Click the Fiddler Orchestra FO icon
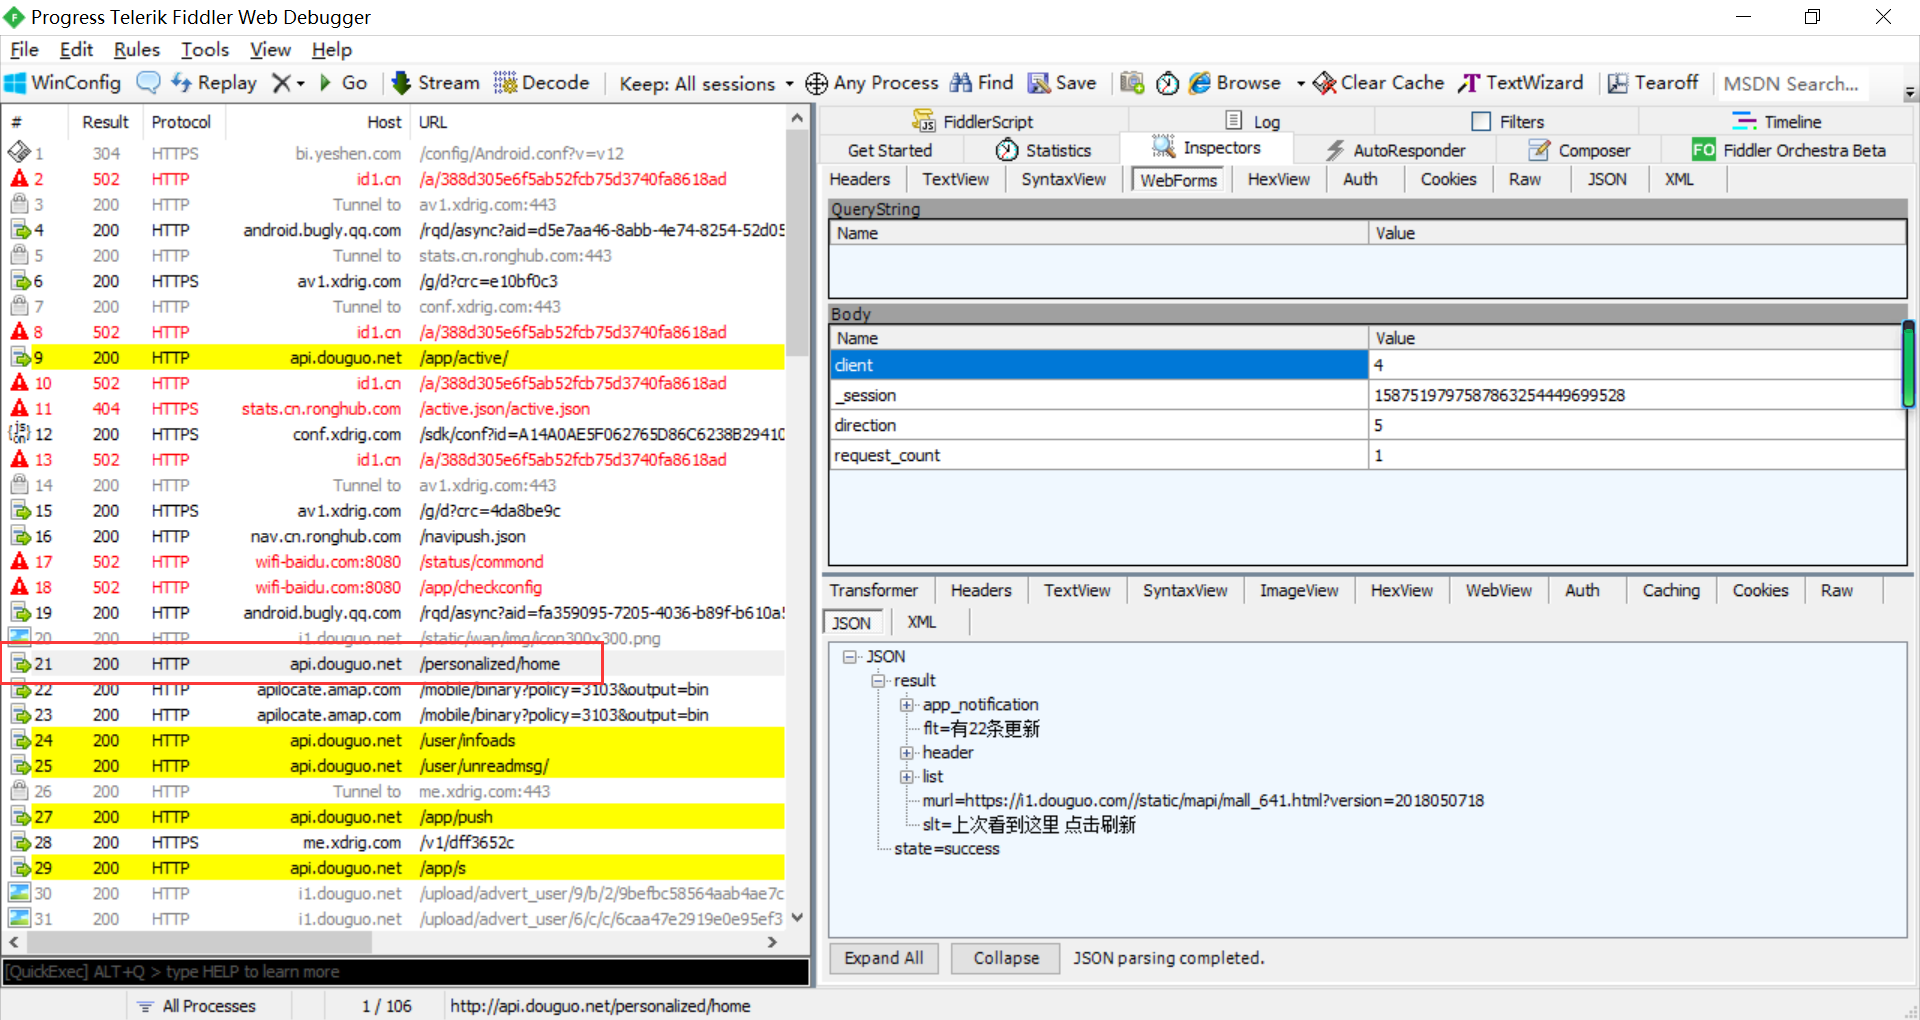 (x=1704, y=150)
